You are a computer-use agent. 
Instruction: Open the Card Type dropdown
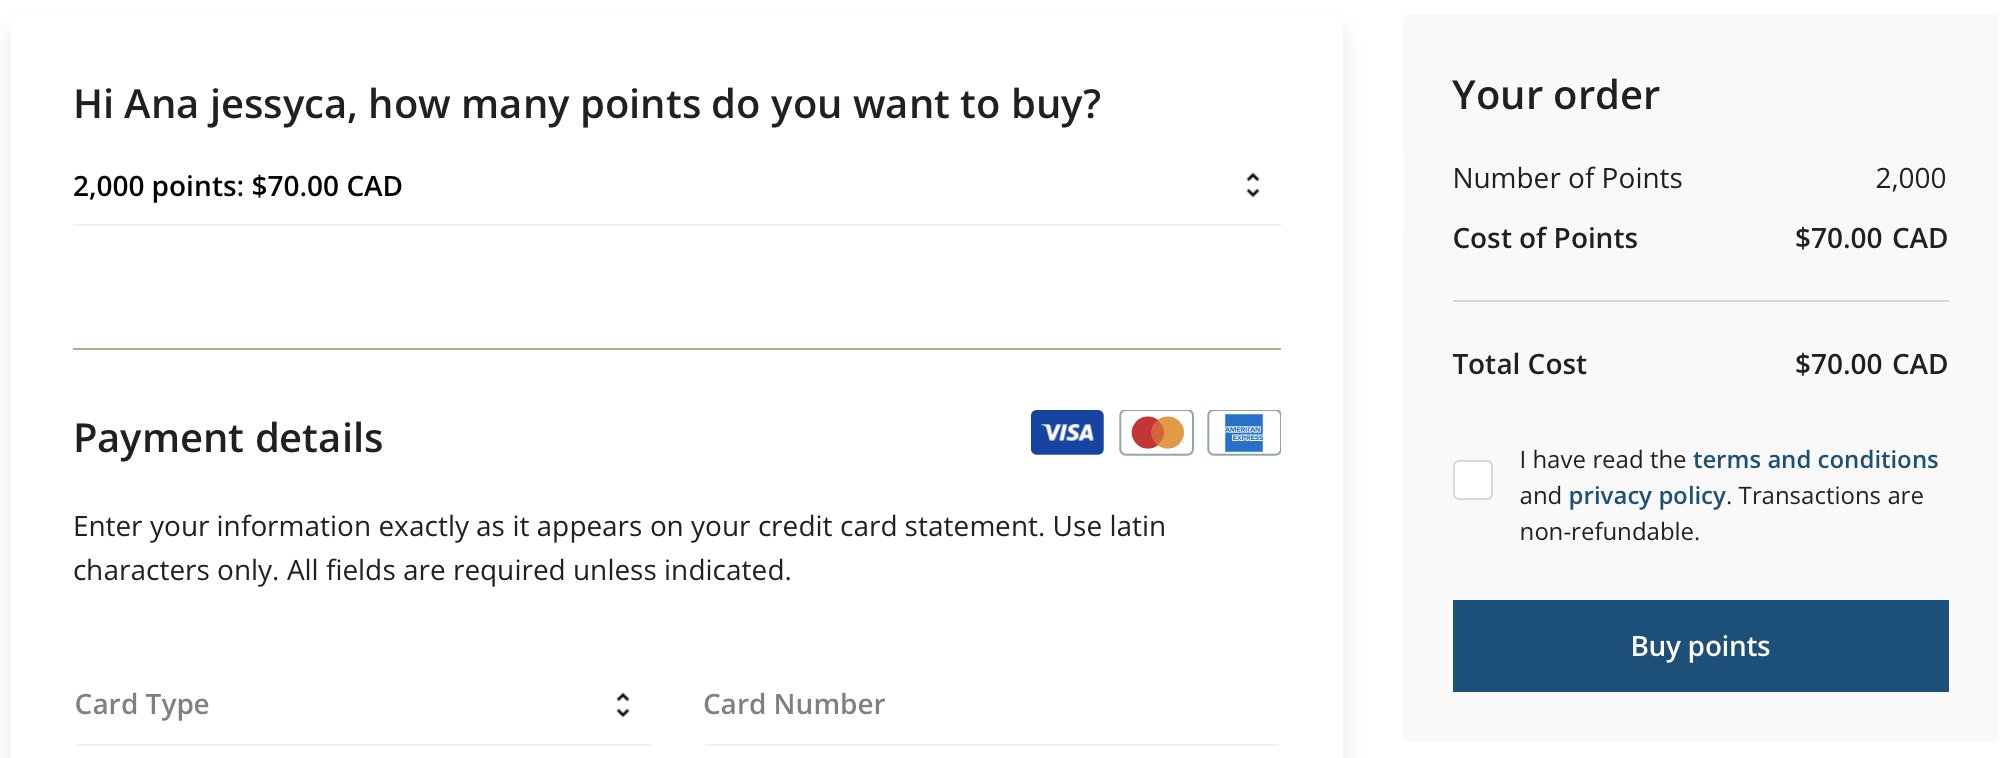click(x=363, y=705)
